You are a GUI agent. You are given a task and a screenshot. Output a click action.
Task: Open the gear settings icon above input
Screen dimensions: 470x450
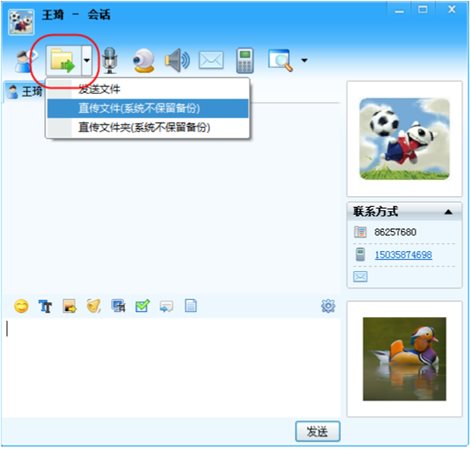328,306
